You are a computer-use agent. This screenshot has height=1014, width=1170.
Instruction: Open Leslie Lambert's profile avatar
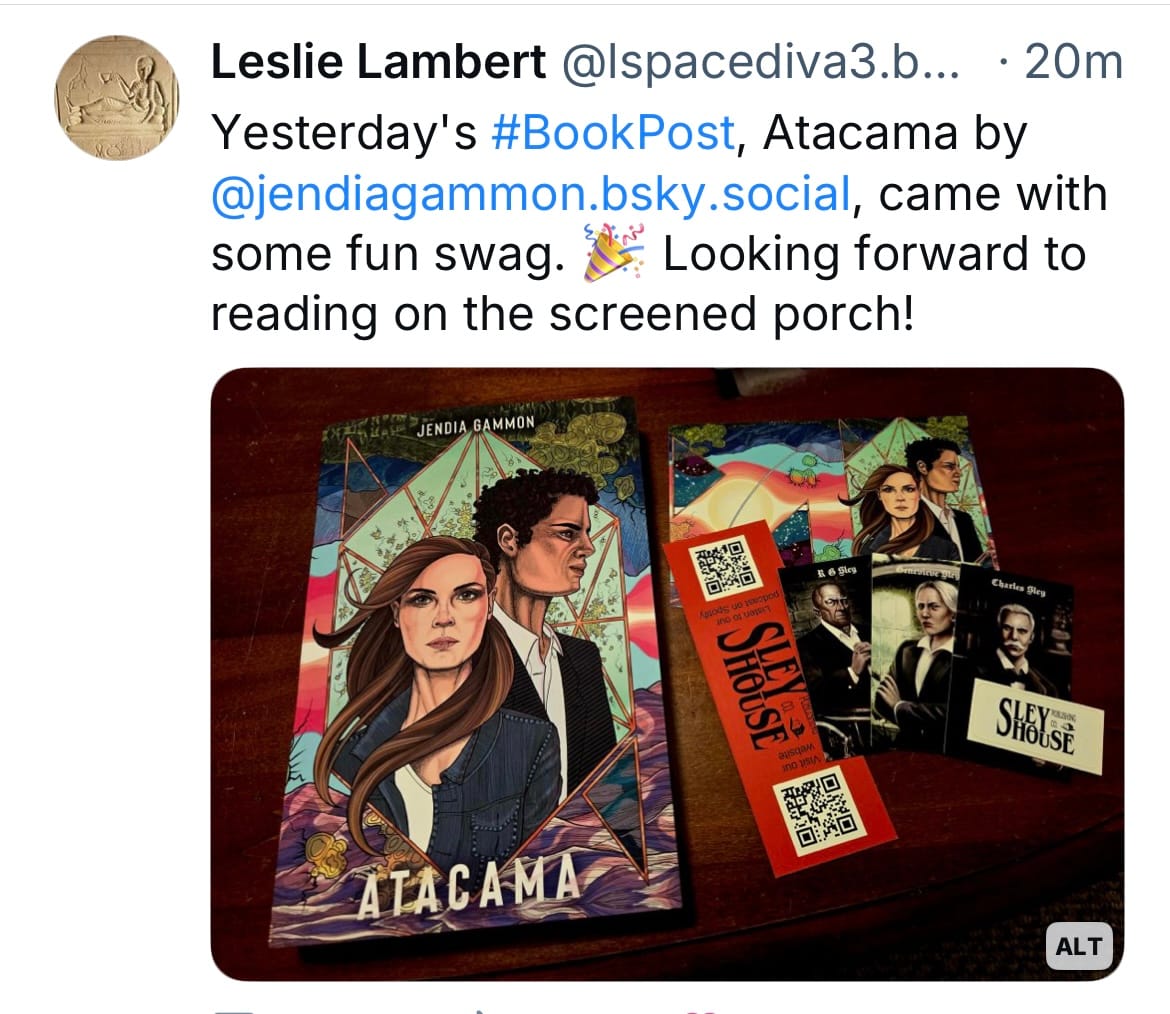[117, 98]
